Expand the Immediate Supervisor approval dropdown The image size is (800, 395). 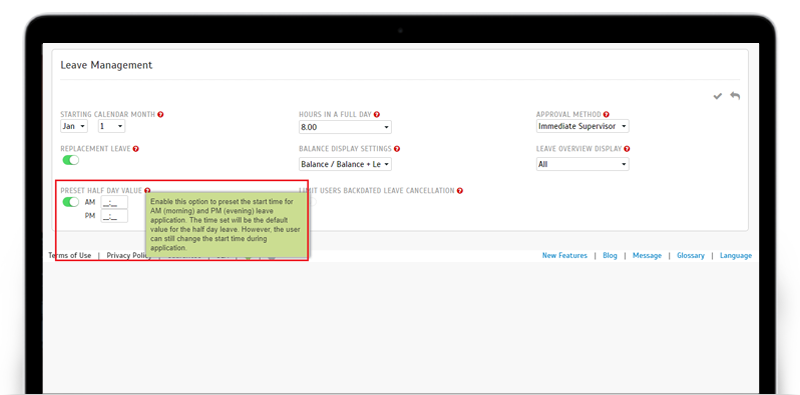pos(583,126)
